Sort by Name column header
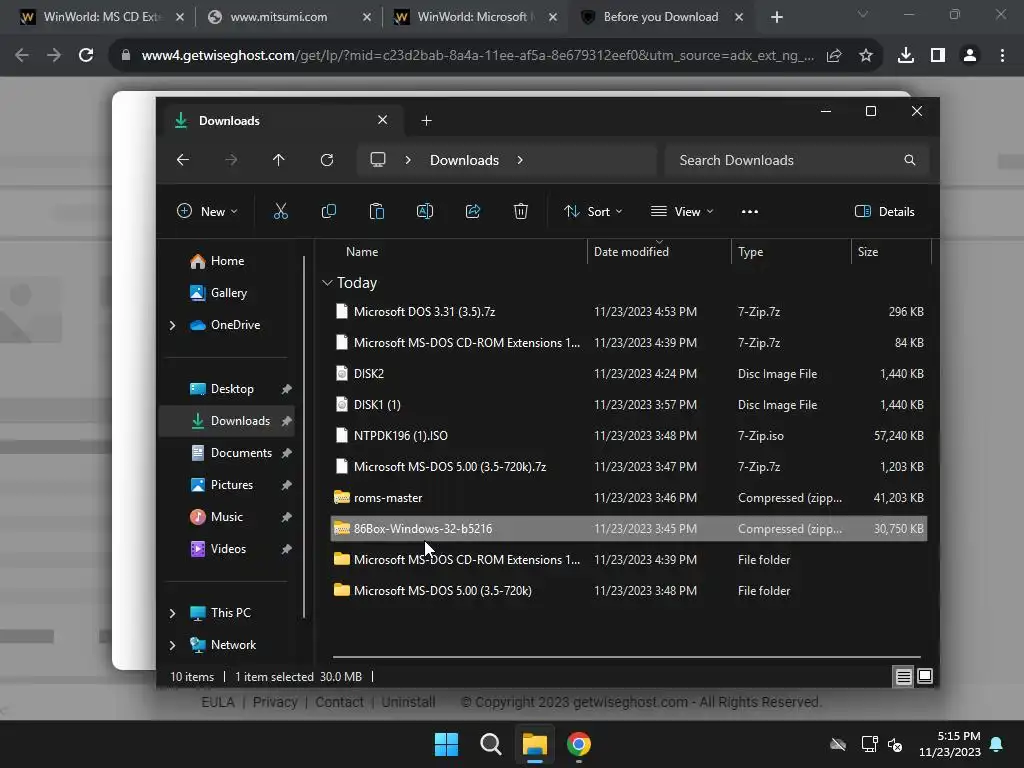Viewport: 1024px width, 768px height. (x=362, y=251)
